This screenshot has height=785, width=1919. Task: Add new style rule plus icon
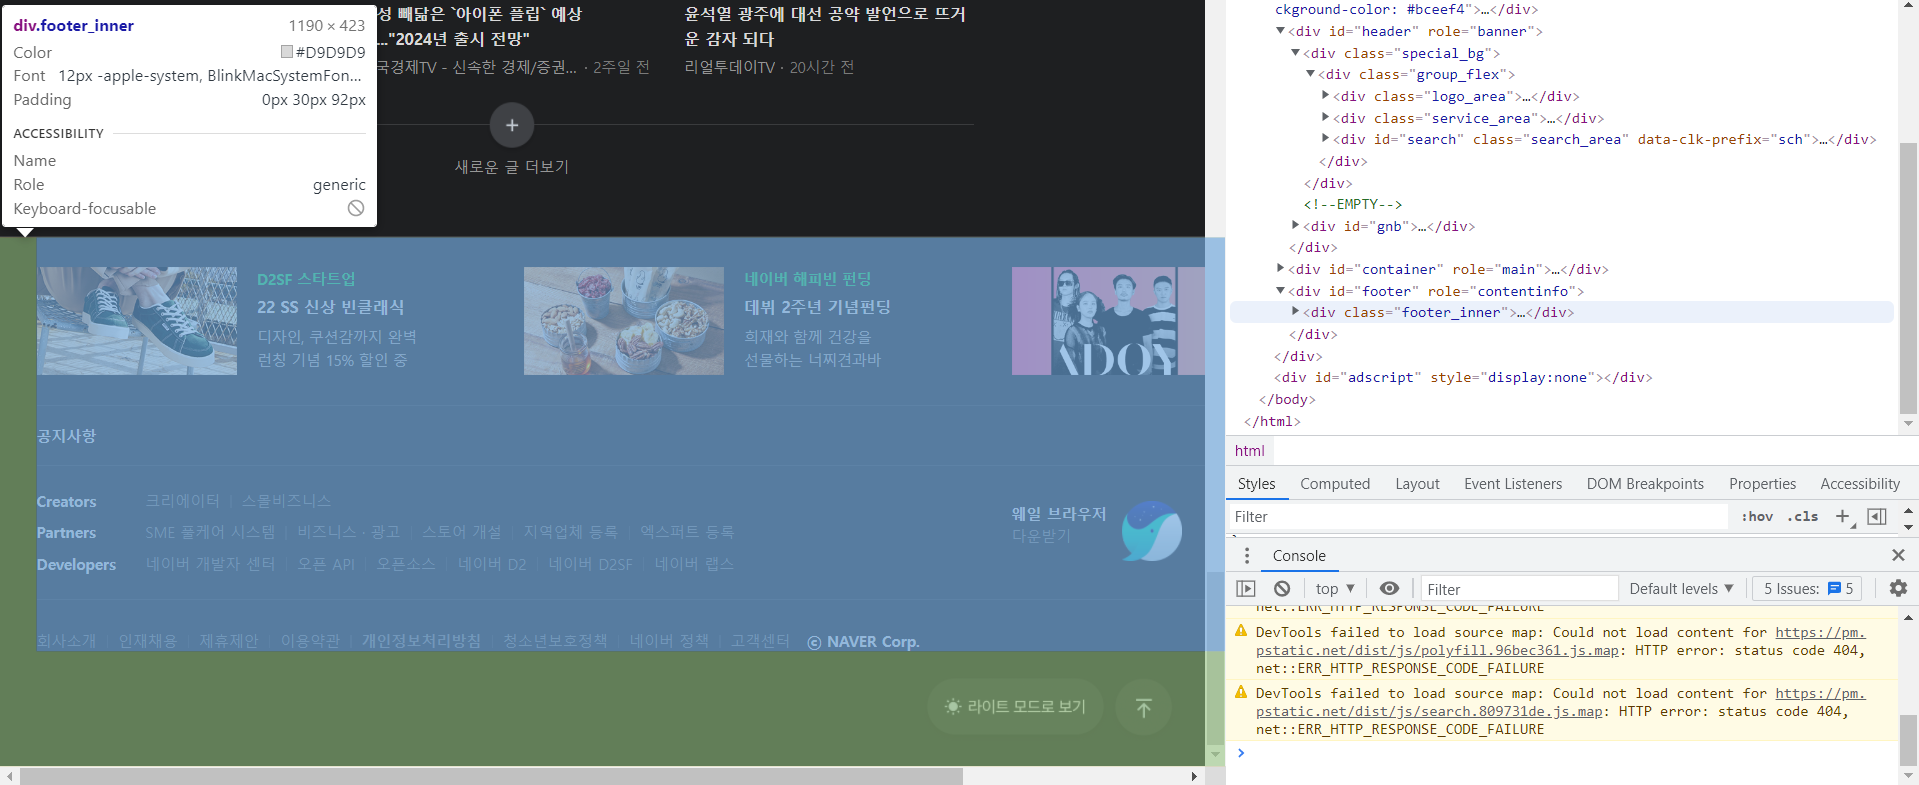click(1843, 517)
